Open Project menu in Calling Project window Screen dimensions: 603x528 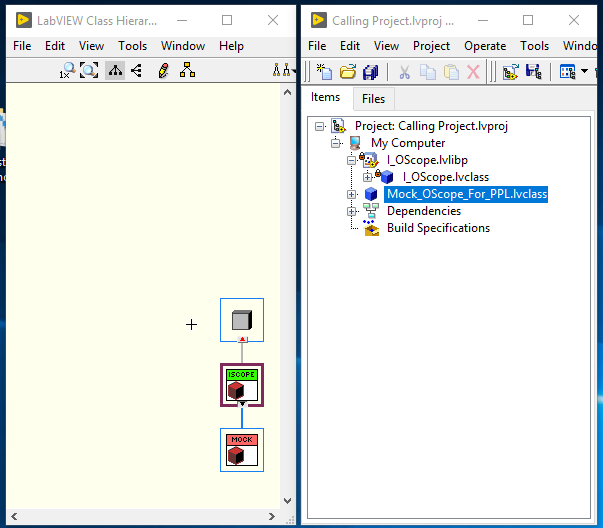tap(431, 46)
